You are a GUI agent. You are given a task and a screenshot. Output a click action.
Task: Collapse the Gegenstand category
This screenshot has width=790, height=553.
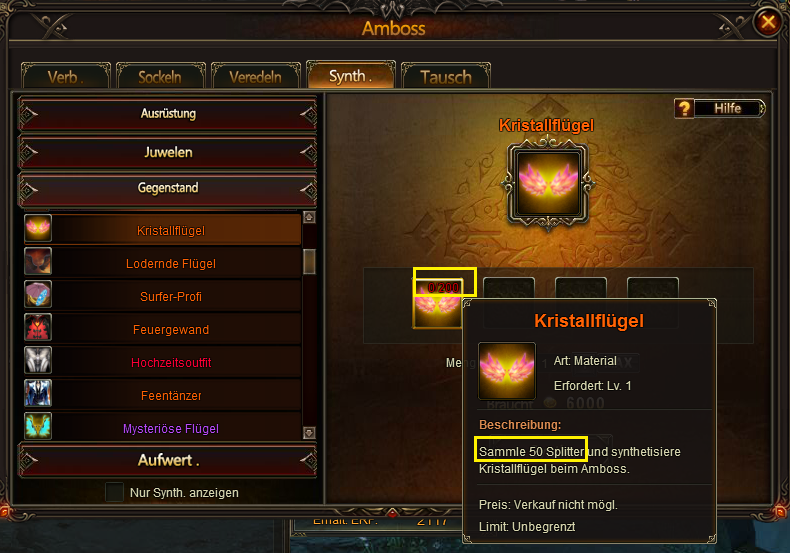pos(168,188)
